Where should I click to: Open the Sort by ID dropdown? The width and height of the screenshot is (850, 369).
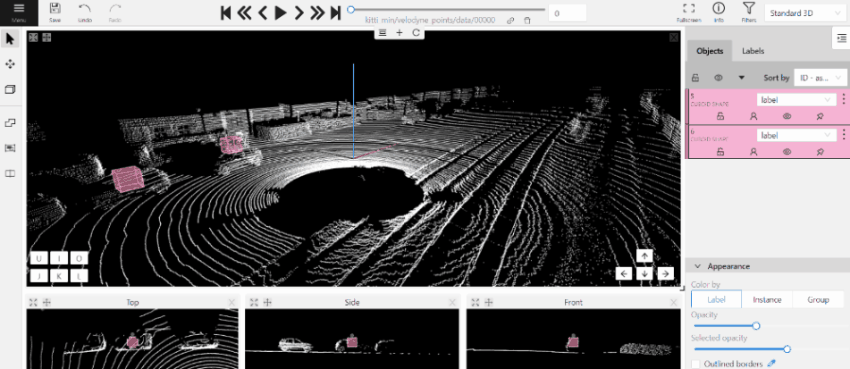click(819, 77)
